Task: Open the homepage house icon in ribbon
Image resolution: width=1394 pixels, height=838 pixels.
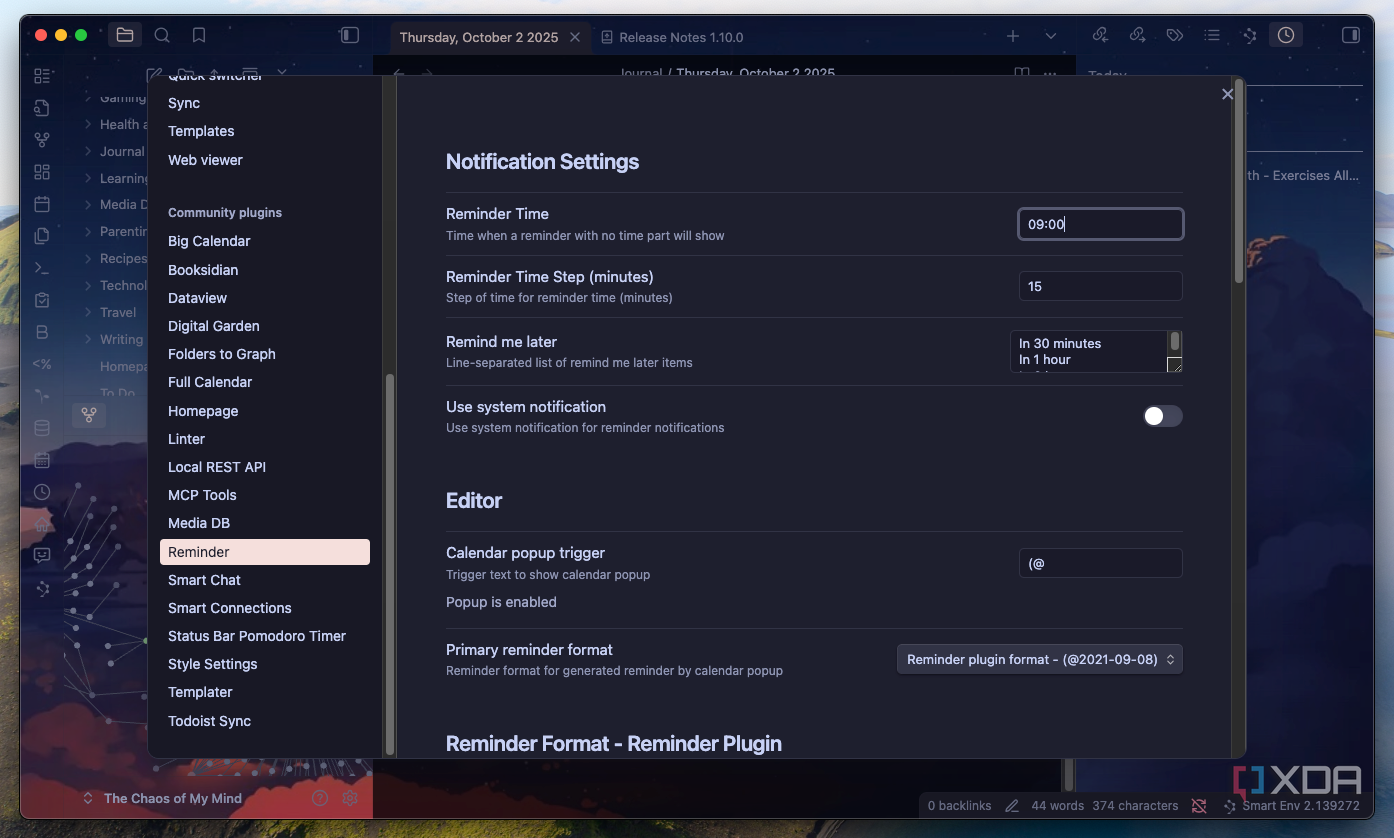Action: tap(42, 524)
